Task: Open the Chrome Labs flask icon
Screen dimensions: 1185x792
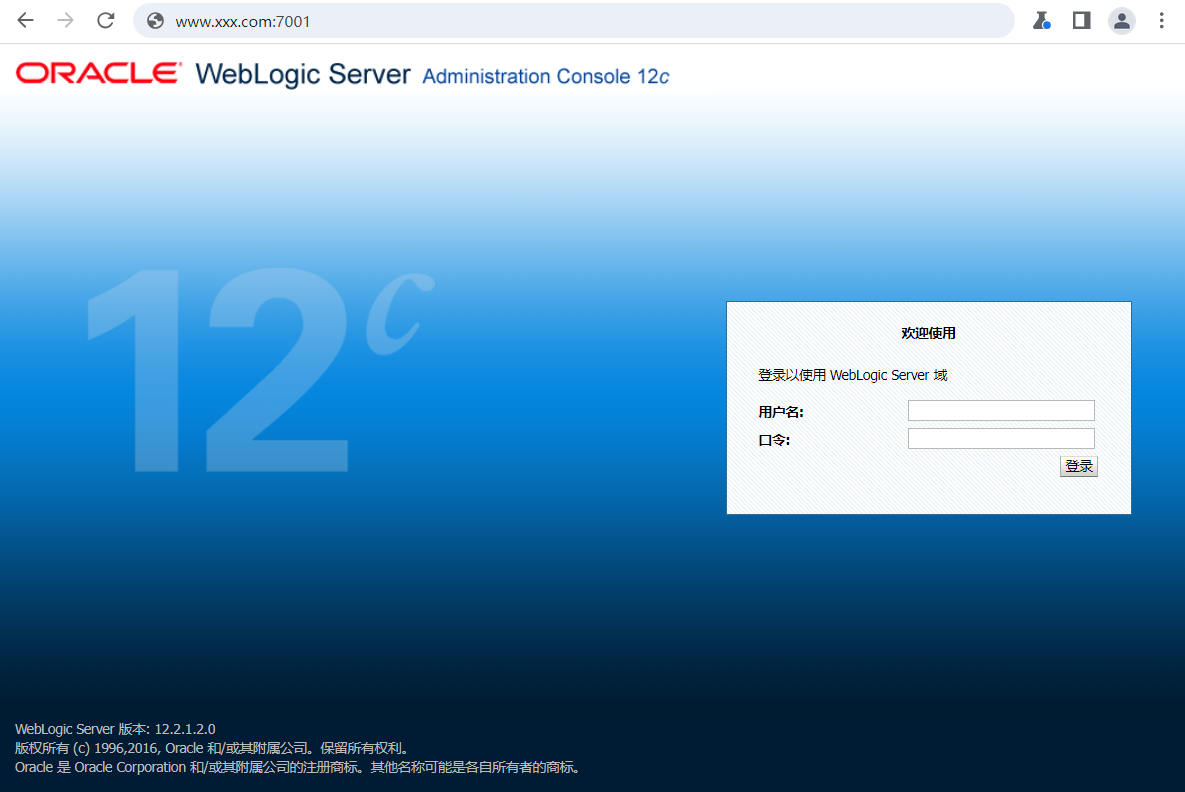Action: coord(1041,20)
